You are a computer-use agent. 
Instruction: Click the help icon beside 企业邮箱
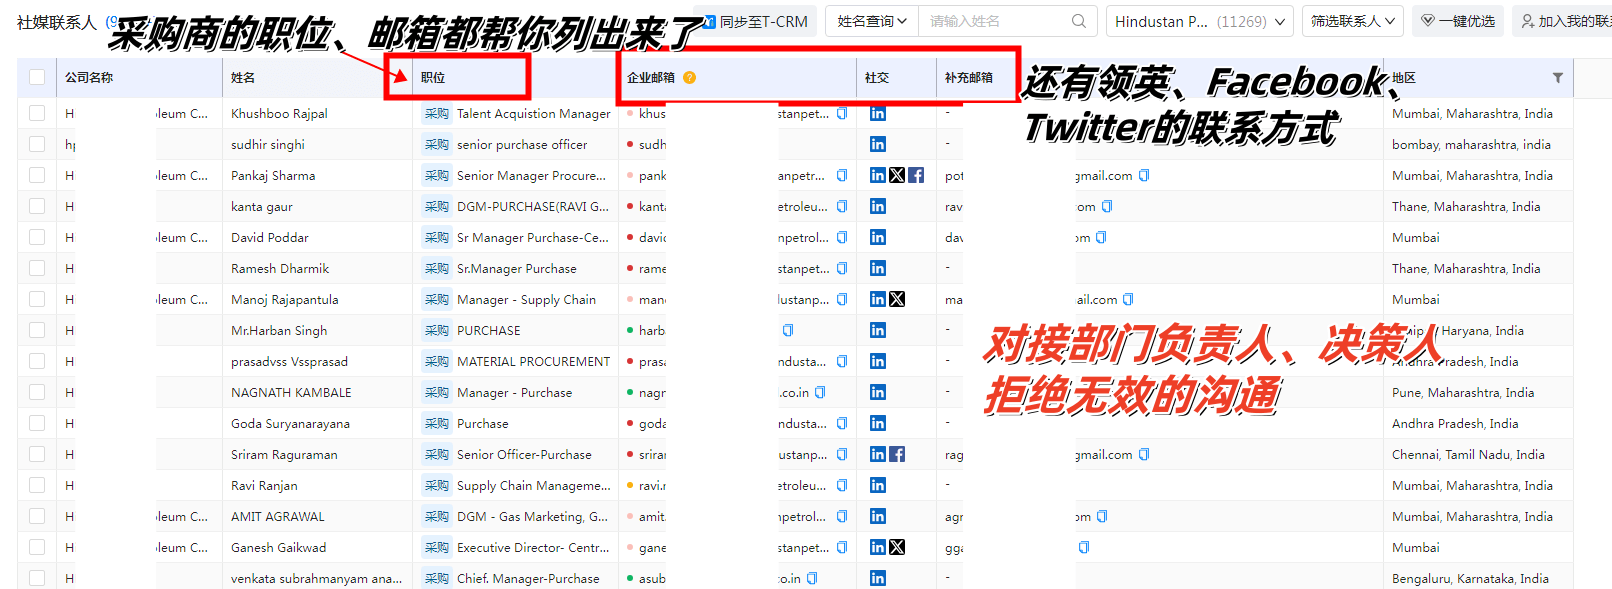pyautogui.click(x=689, y=77)
